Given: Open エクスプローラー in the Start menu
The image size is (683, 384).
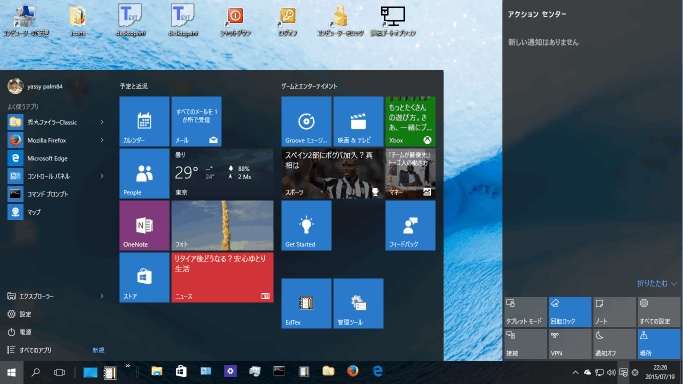Looking at the screenshot, I should (37, 296).
